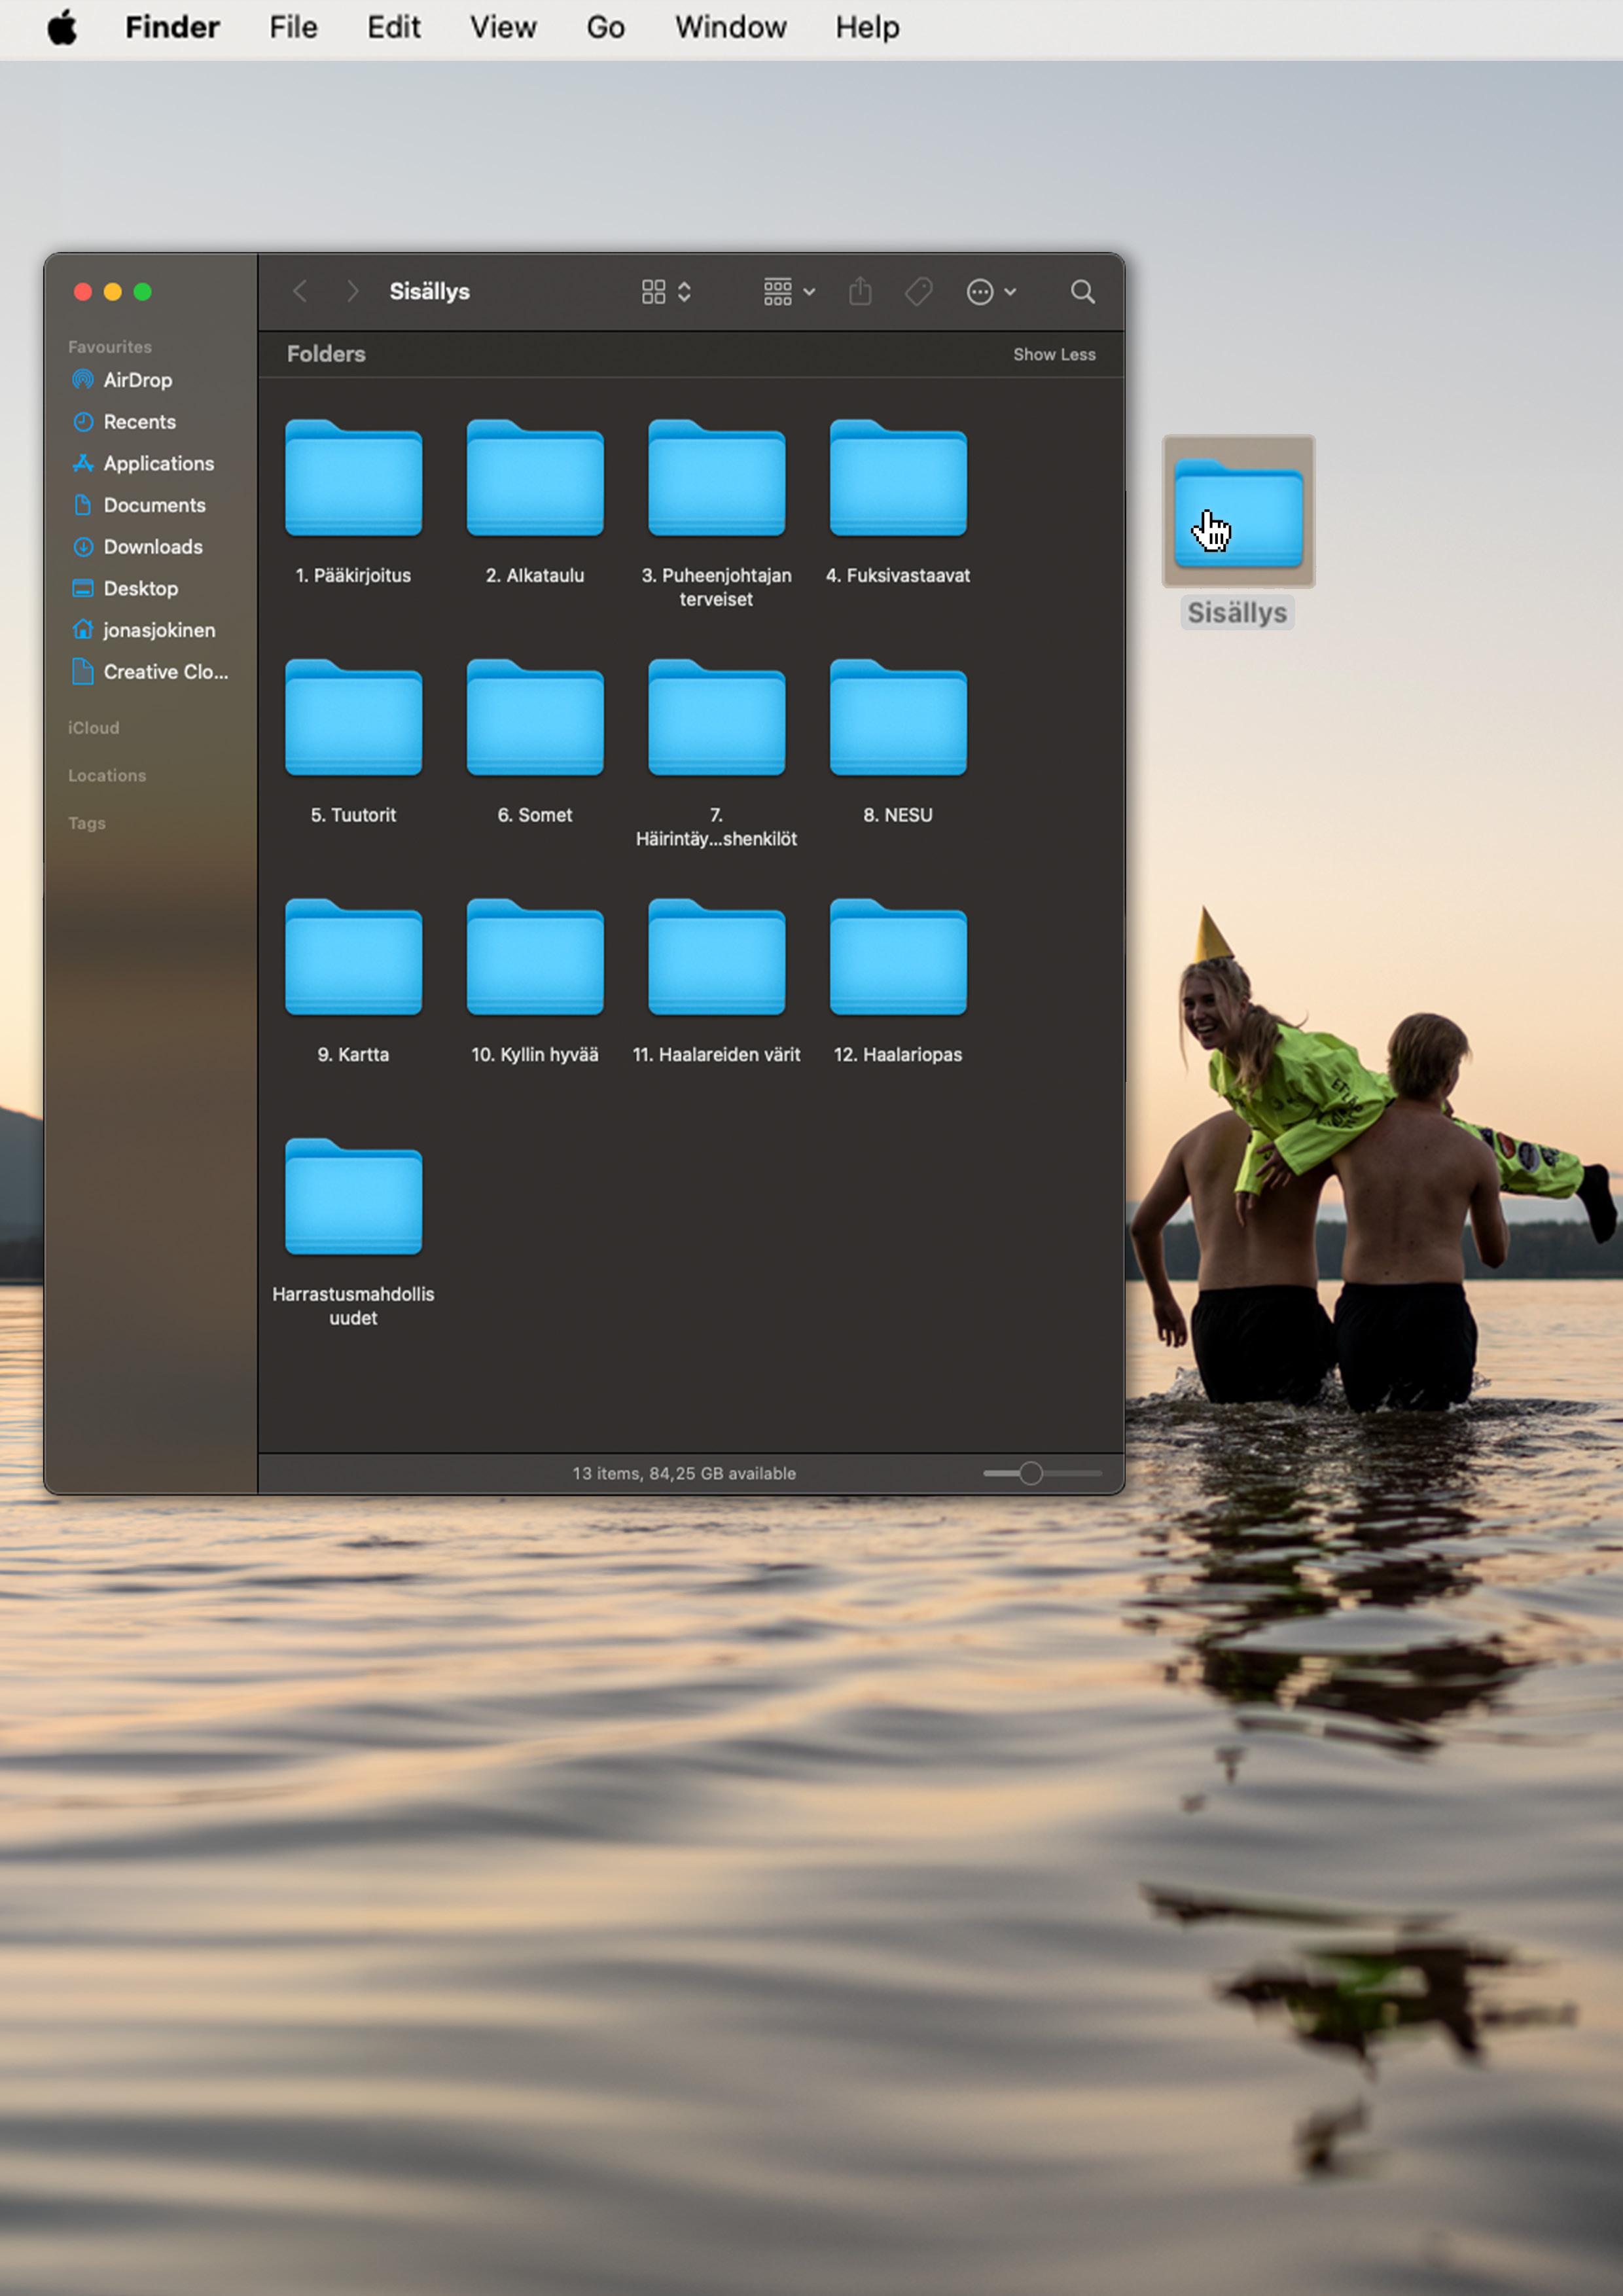Image resolution: width=1623 pixels, height=2296 pixels.
Task: Open Downloads from the sidebar
Action: pos(152,547)
